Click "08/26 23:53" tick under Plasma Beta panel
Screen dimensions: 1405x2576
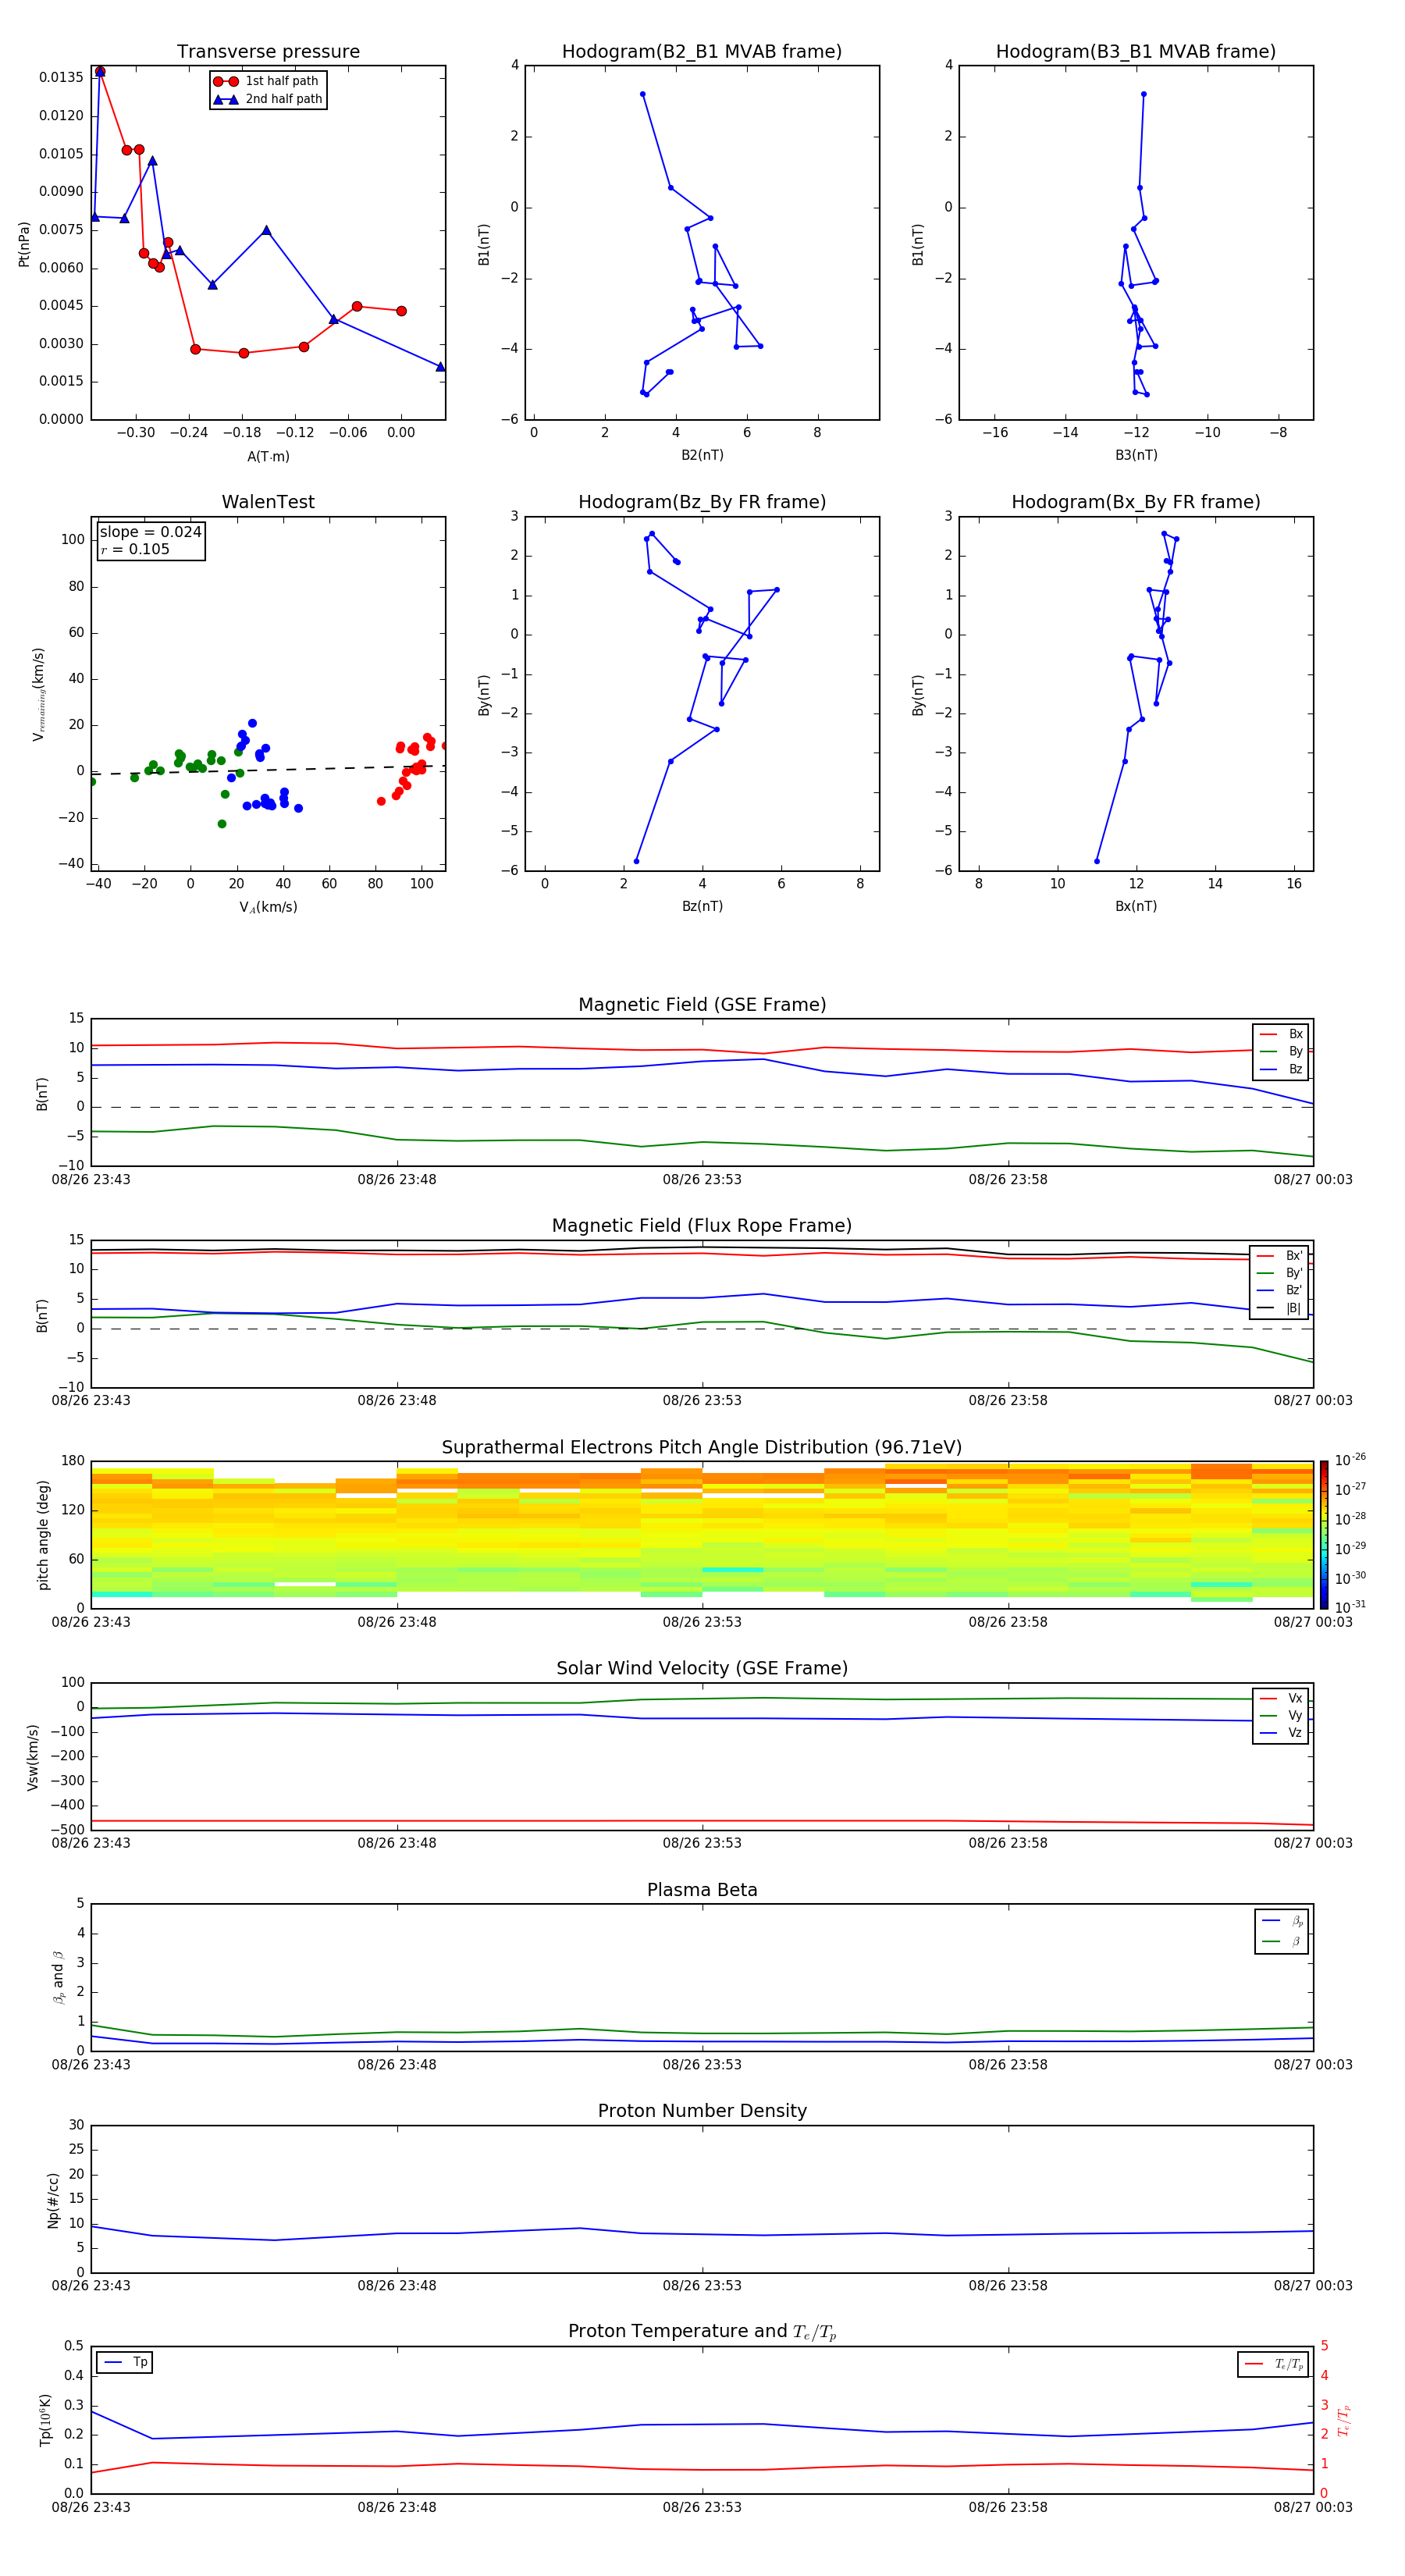click(x=702, y=2065)
